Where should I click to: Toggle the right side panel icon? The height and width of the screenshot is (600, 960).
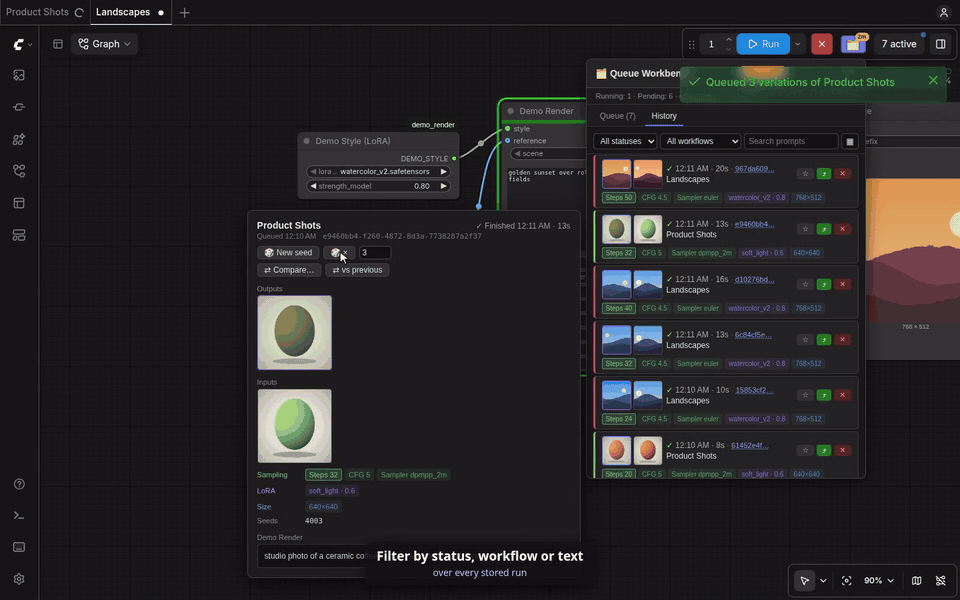click(941, 44)
